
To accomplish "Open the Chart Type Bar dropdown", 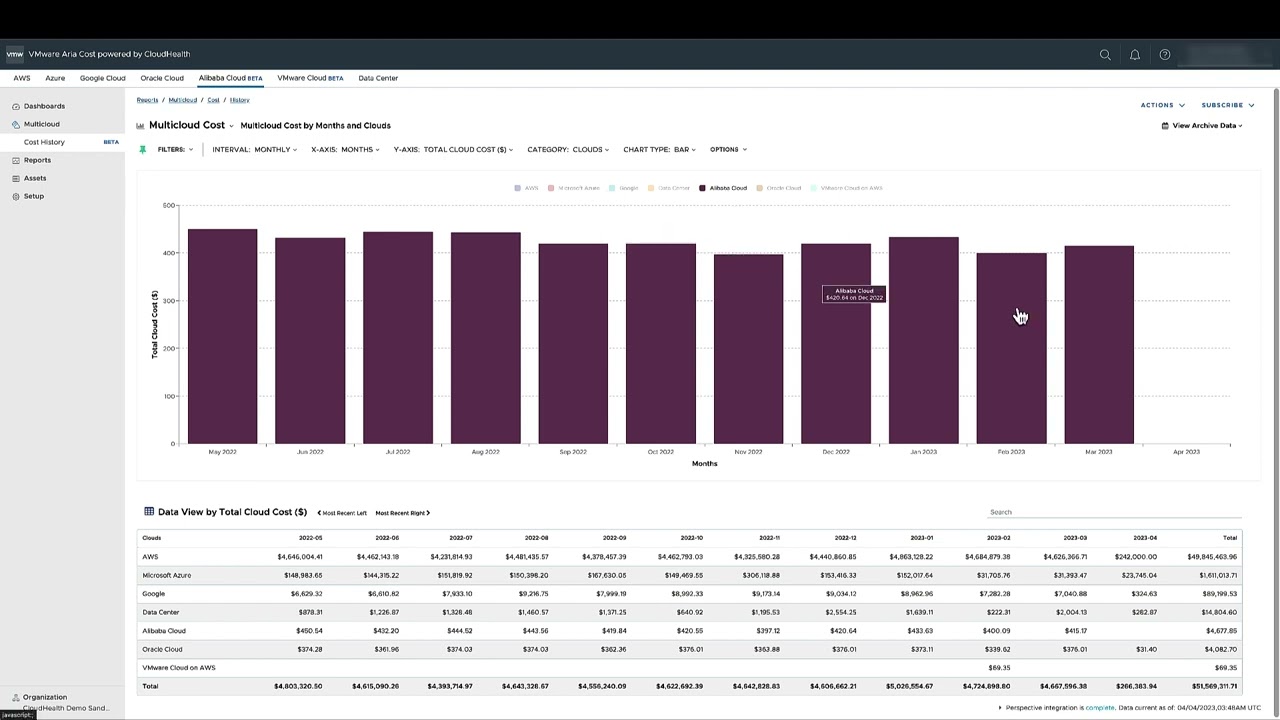I will click(659, 149).
